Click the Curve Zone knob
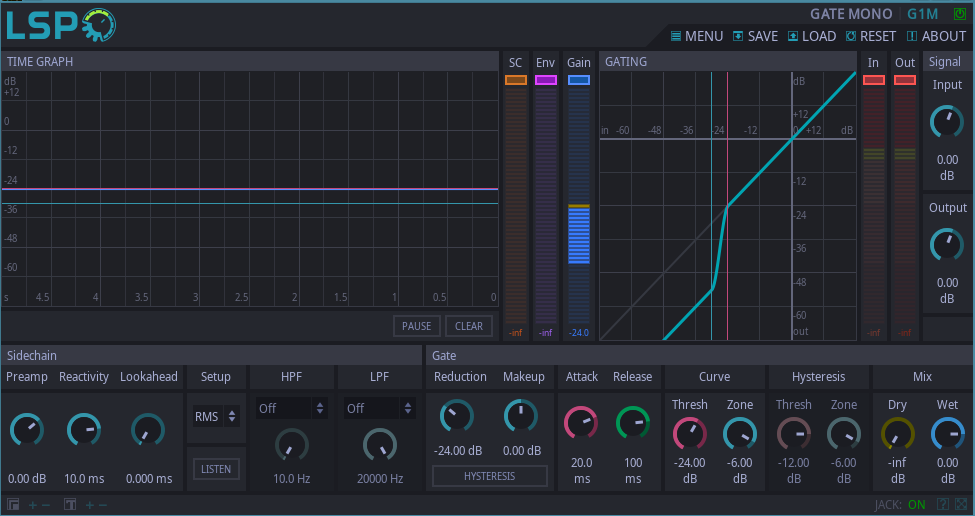 (740, 434)
